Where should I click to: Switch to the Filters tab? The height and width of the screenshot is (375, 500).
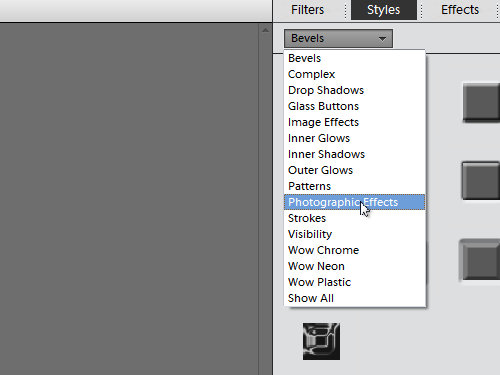[x=307, y=10]
